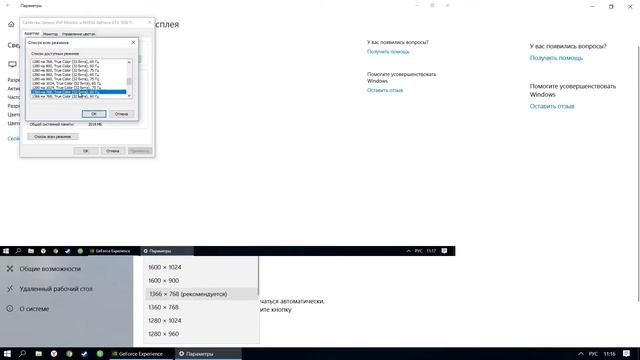This screenshot has height=360, width=640.
Task: Open notification center beside the 11:16 clock
Action: coord(626,354)
